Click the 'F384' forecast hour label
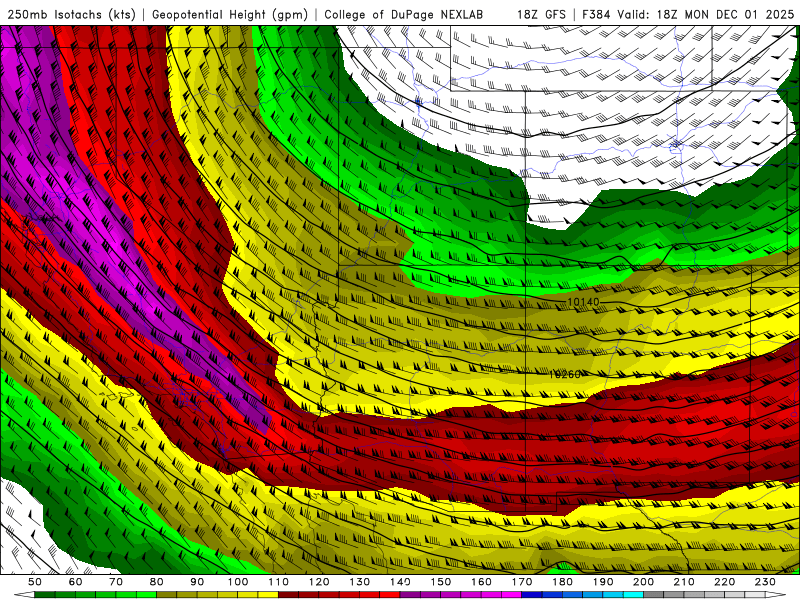This screenshot has height=600, width=800. point(596,15)
